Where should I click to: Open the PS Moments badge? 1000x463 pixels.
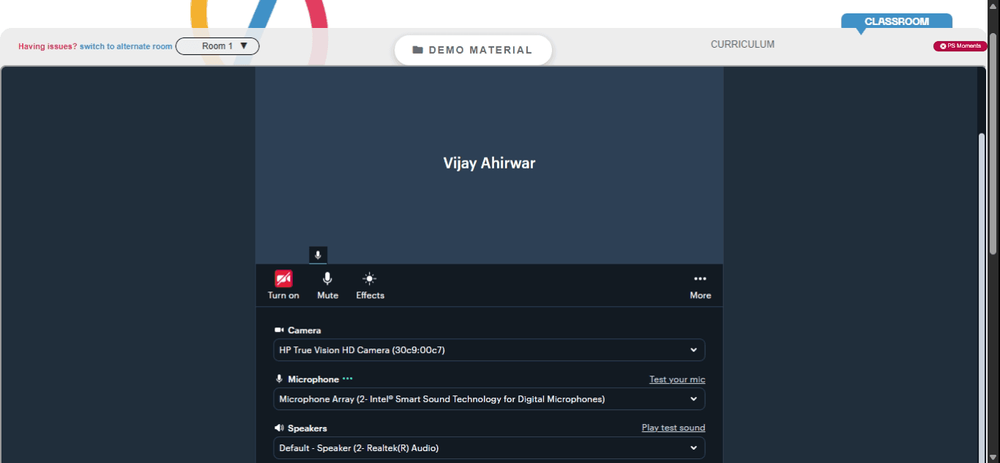coord(960,46)
